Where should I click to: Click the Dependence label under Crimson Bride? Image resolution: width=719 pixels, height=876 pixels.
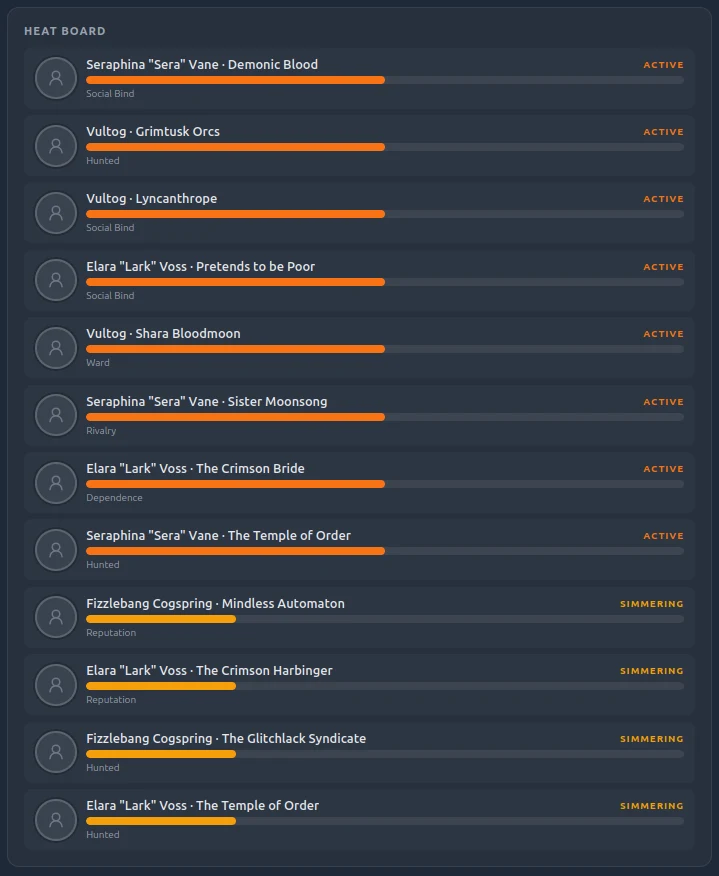coord(114,498)
